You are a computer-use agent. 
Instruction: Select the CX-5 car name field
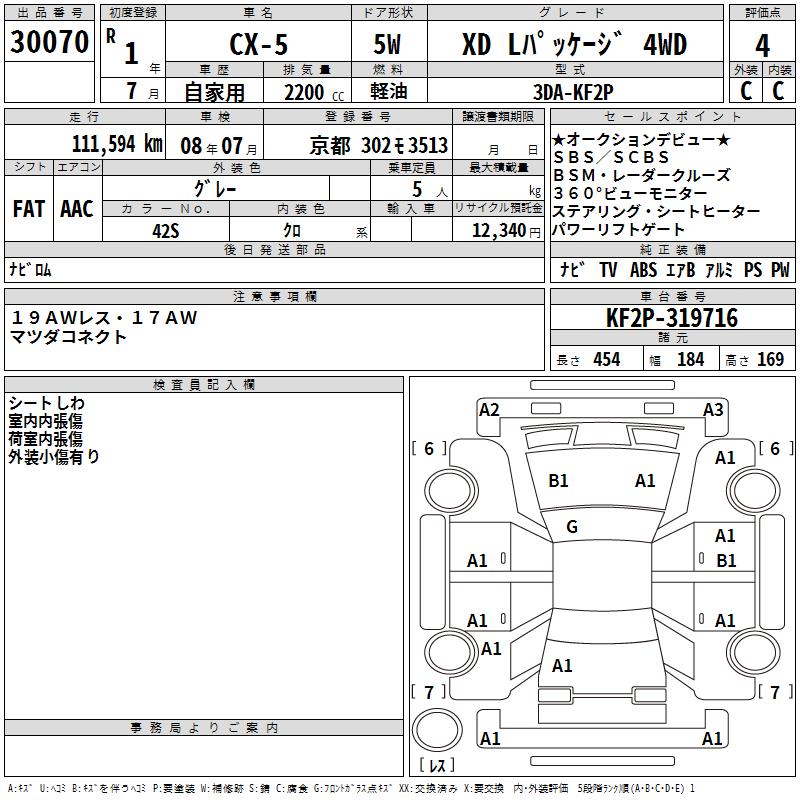click(x=257, y=44)
